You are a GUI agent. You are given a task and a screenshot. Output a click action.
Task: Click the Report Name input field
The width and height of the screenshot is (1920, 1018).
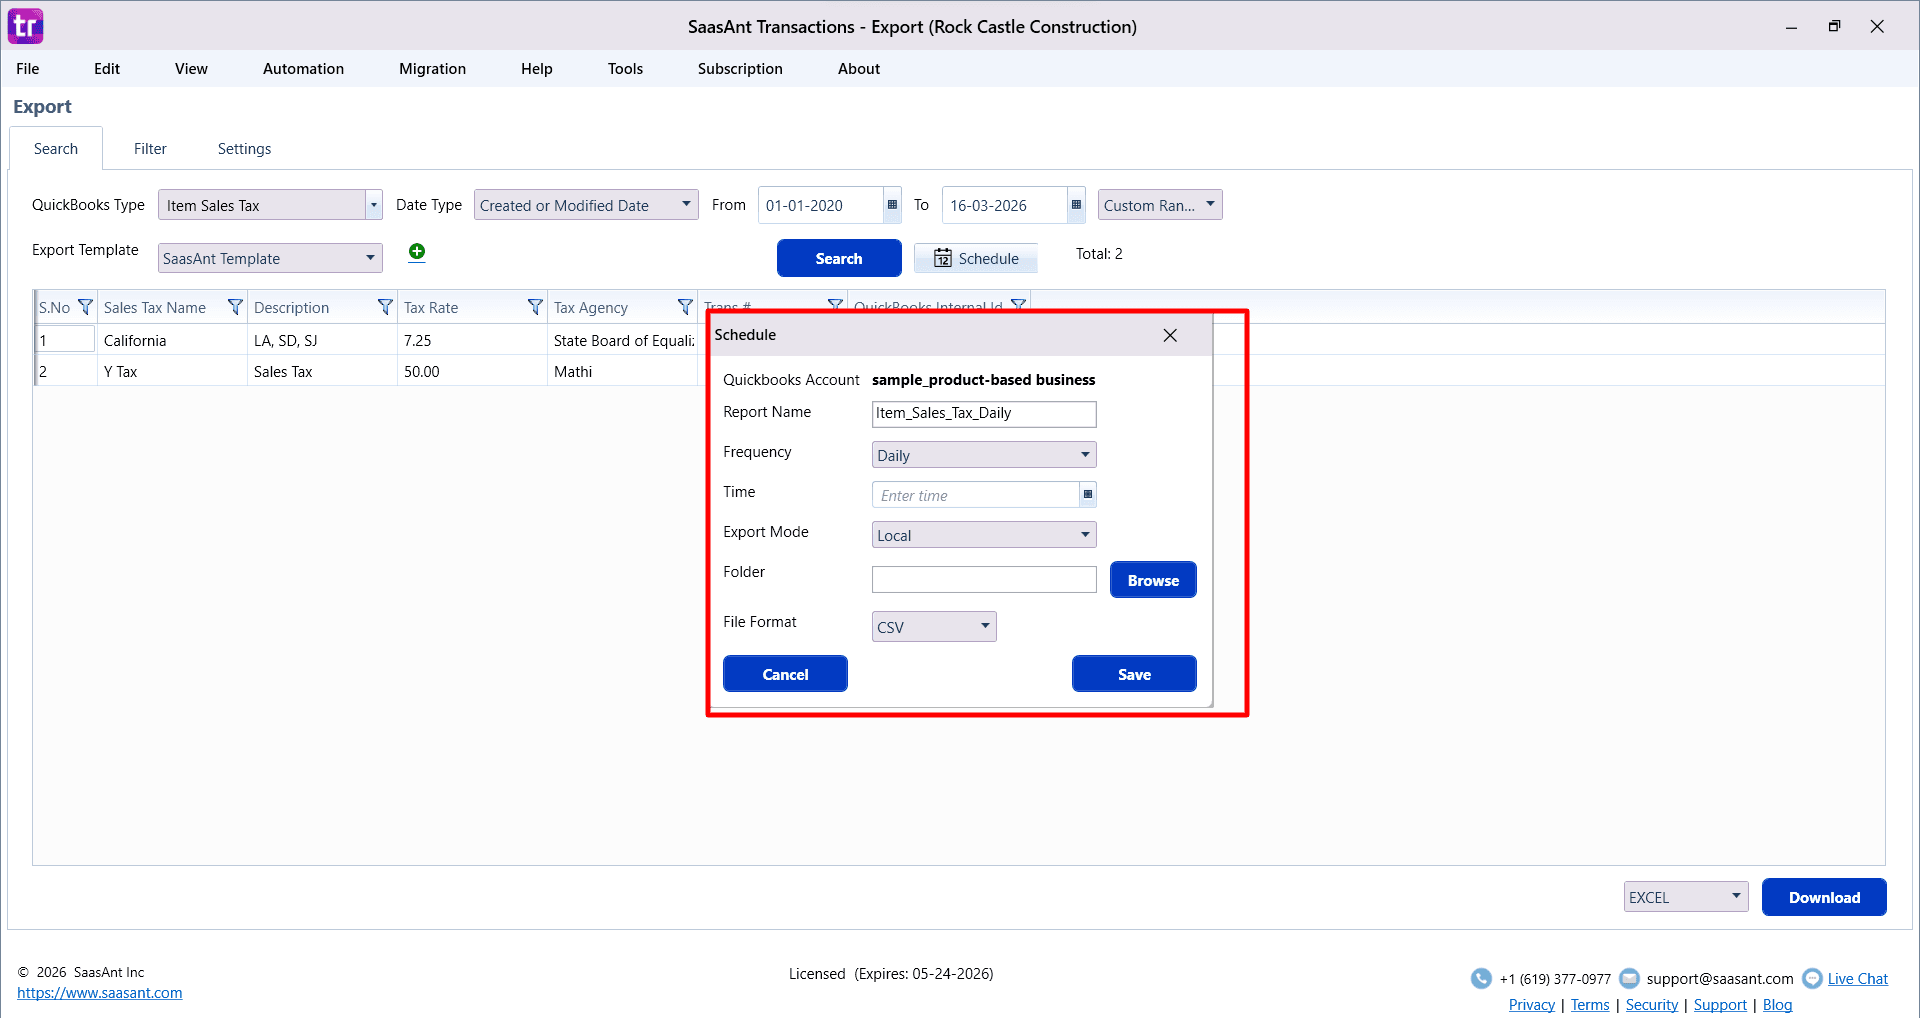983,413
